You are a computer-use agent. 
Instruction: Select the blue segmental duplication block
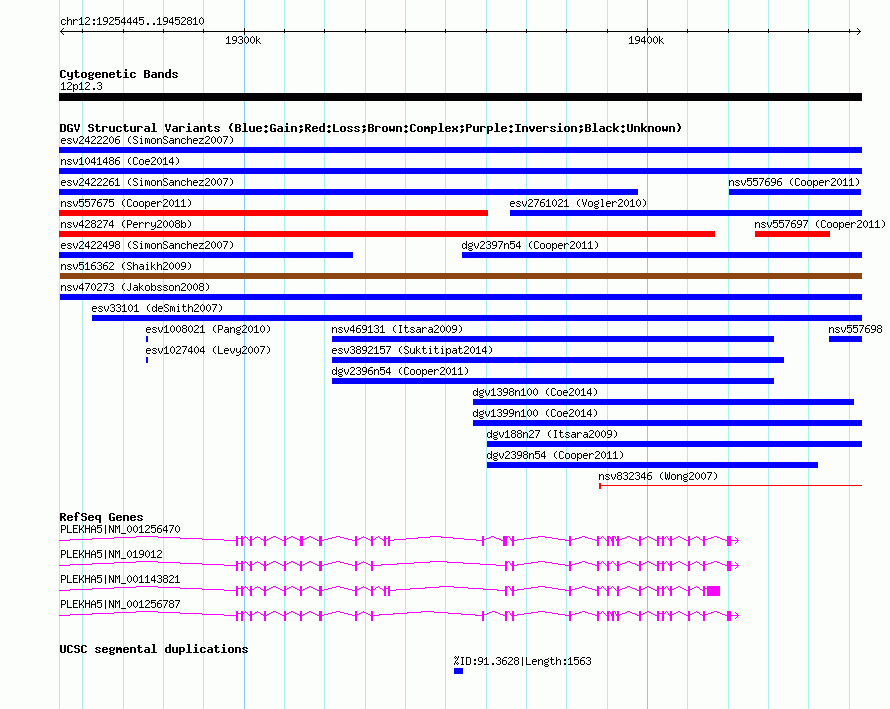click(x=459, y=671)
